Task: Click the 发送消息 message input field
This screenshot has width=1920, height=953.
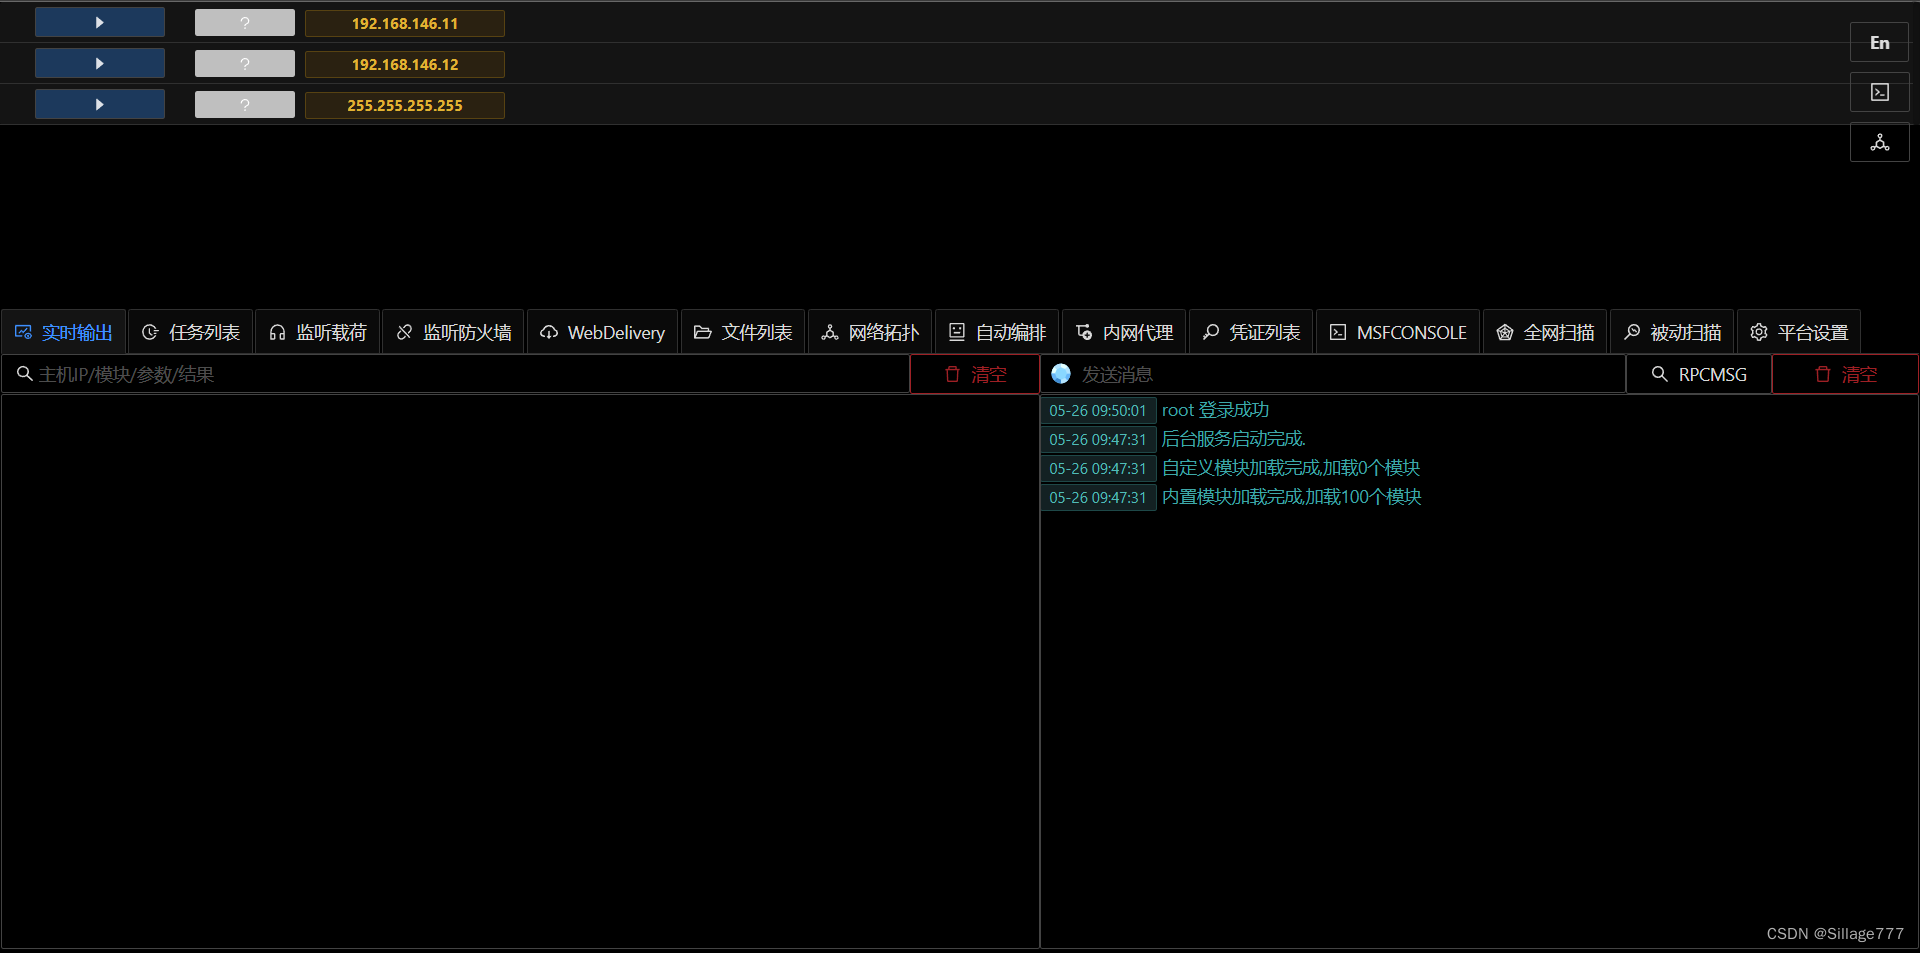Action: coord(1334,374)
